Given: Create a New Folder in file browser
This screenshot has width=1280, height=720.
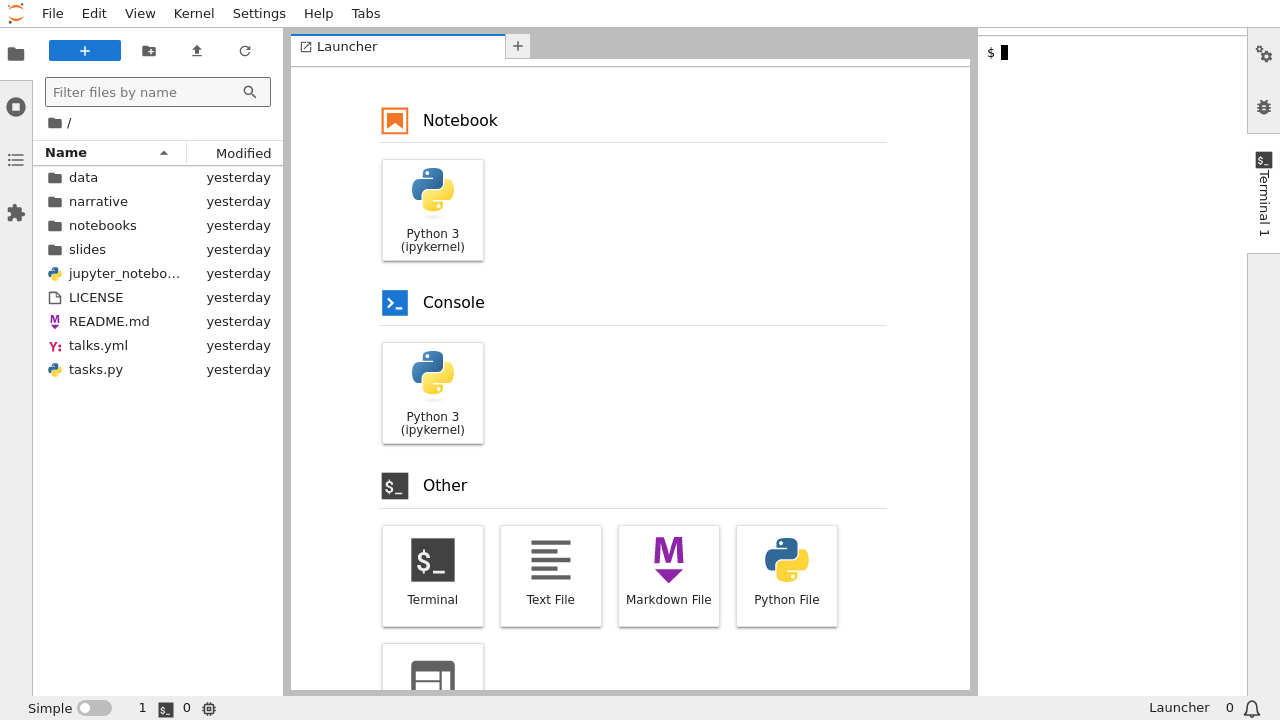Looking at the screenshot, I should click(149, 51).
